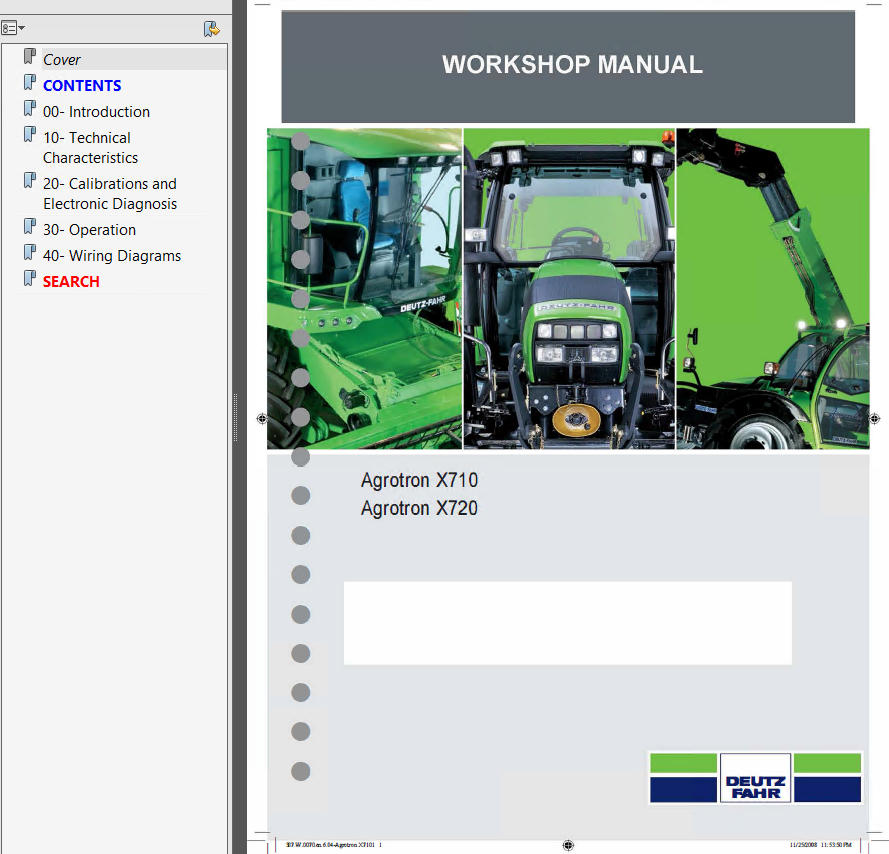Open the CONTENTS bookmark
Image resolution: width=889 pixels, height=854 pixels.
point(82,86)
